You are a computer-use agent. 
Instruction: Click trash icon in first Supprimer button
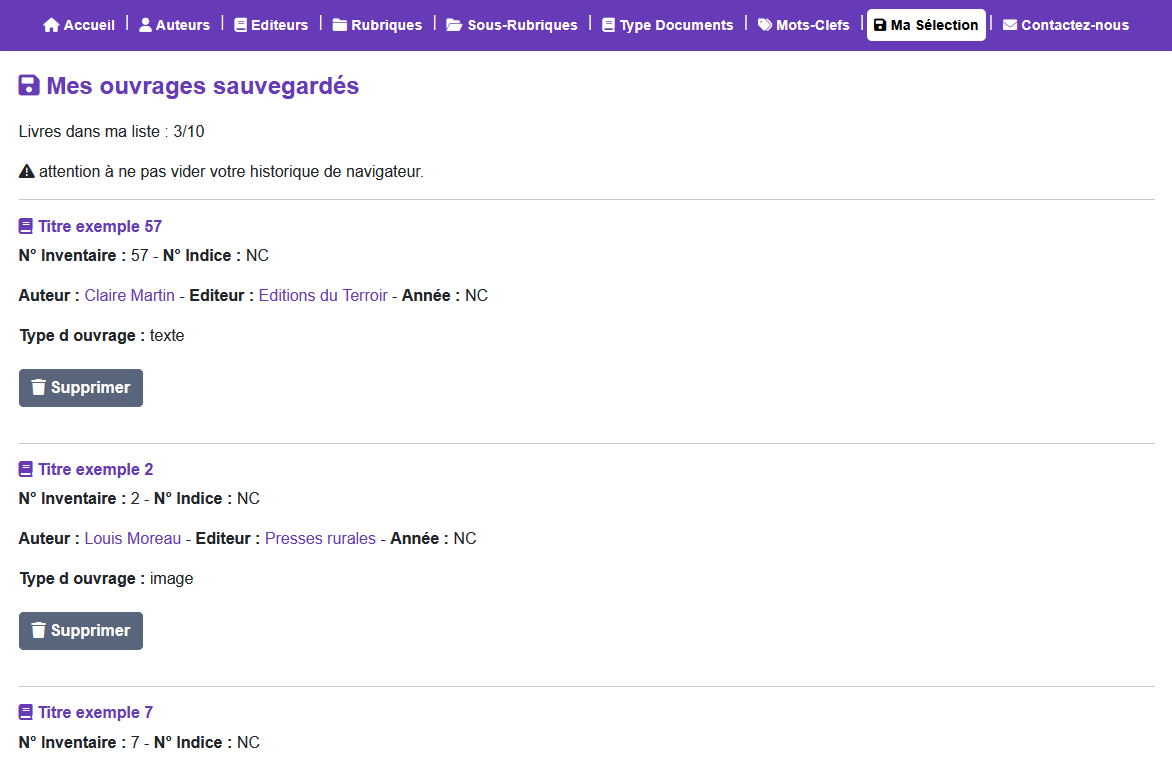pos(39,388)
